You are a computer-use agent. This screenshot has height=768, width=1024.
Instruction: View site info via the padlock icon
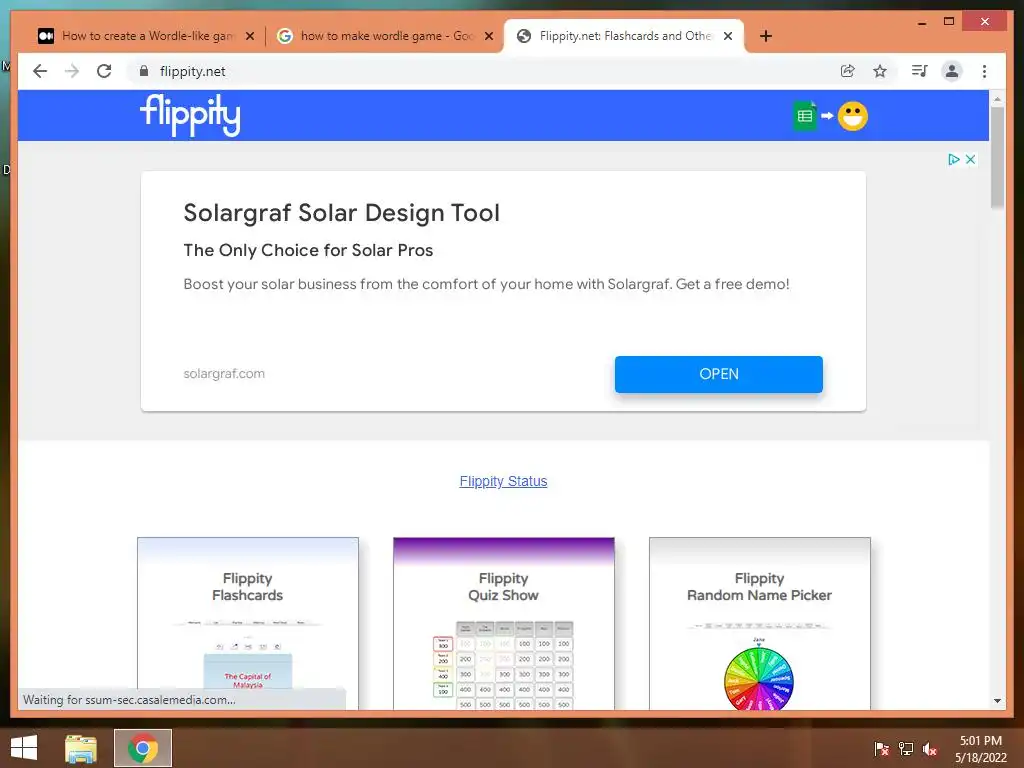(144, 71)
